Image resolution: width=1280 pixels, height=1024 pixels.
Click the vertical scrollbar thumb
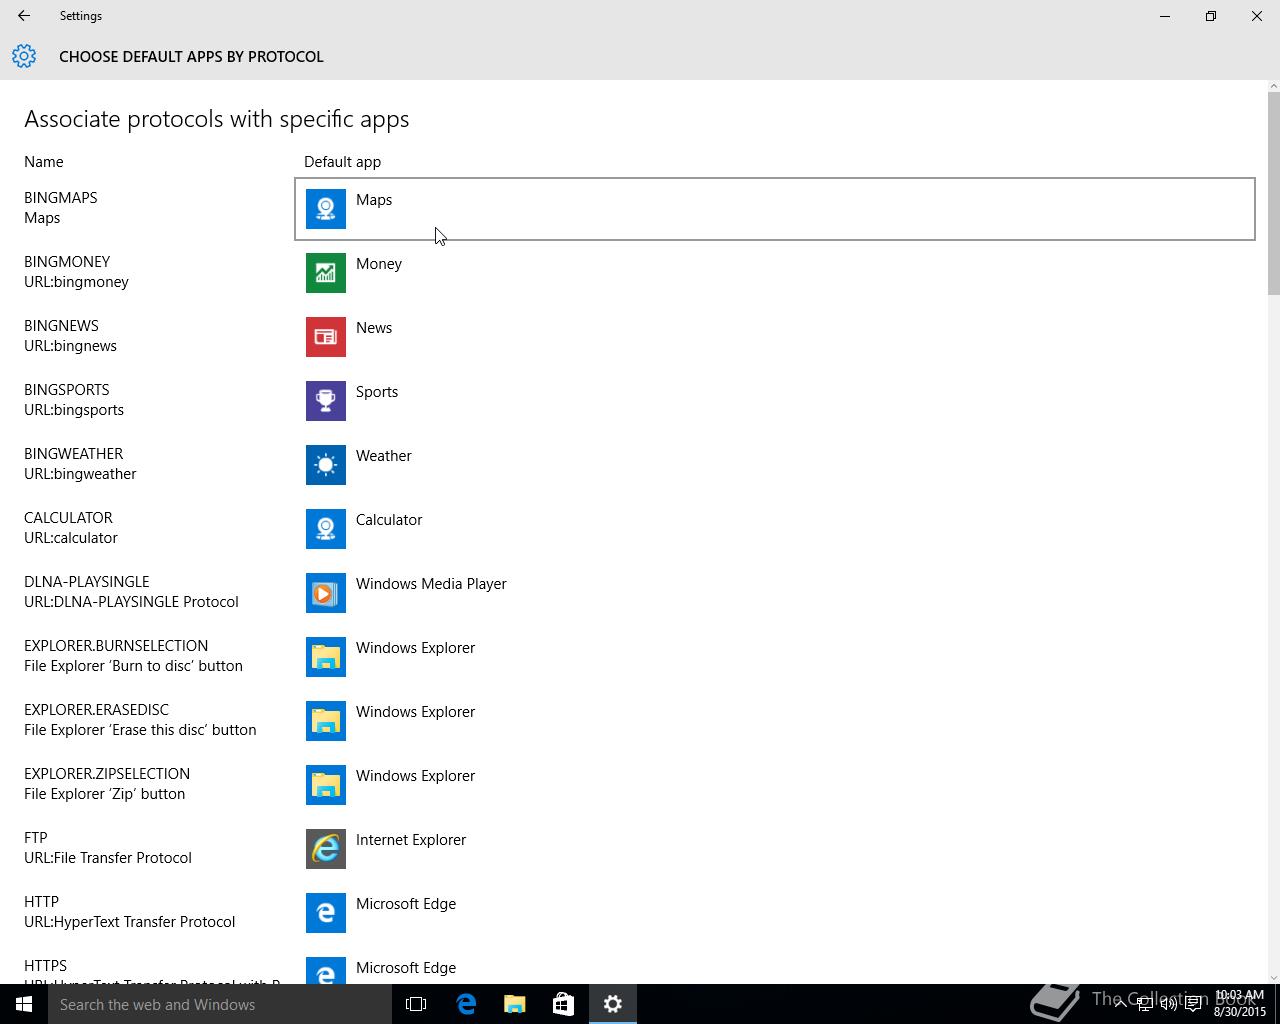[1273, 193]
